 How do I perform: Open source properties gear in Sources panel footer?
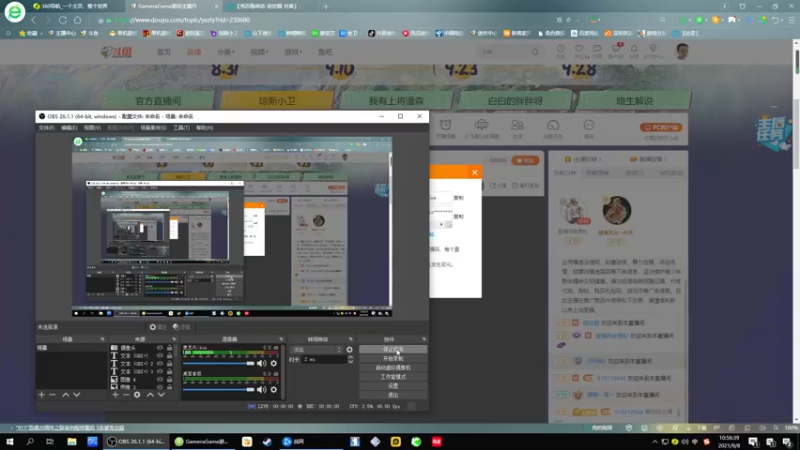tap(137, 394)
